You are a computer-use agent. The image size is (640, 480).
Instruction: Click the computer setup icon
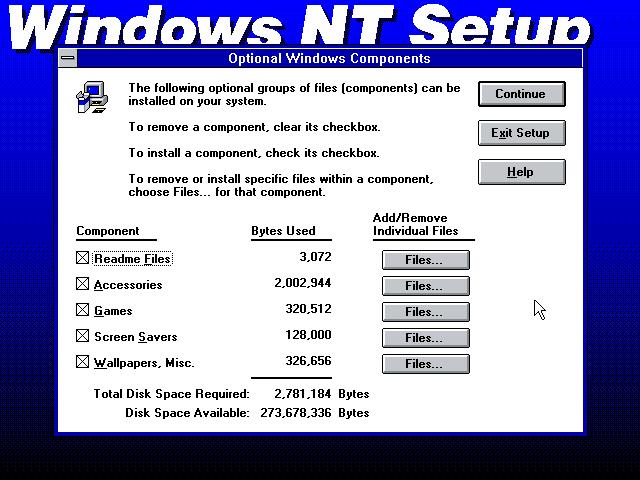[x=92, y=97]
